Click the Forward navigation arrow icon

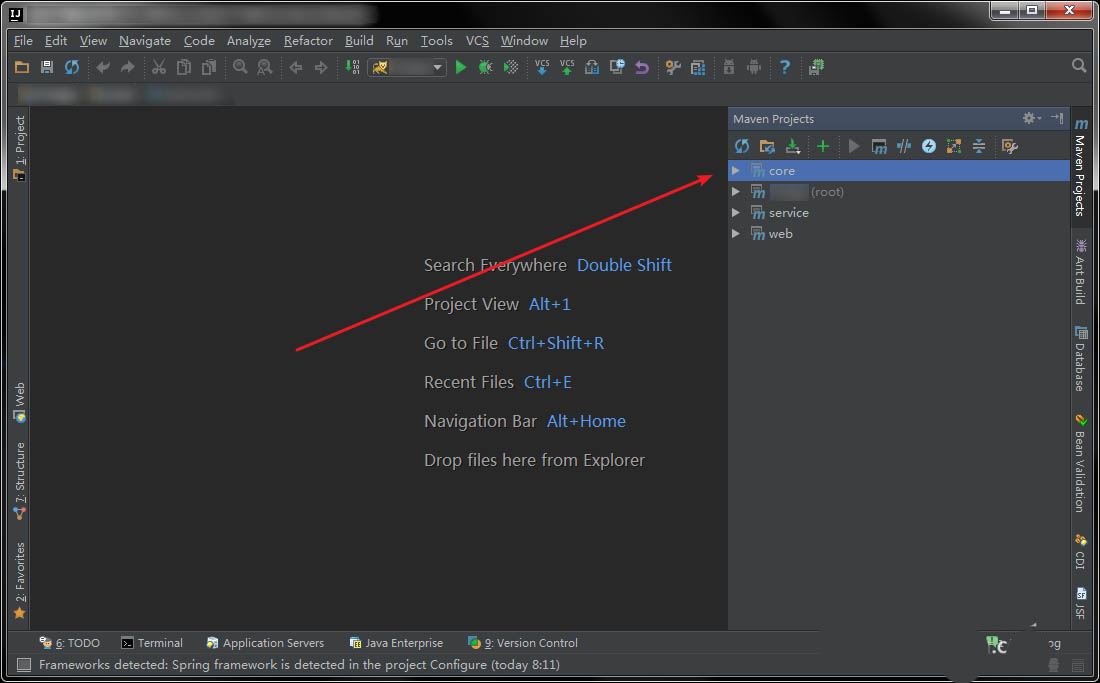coord(321,67)
